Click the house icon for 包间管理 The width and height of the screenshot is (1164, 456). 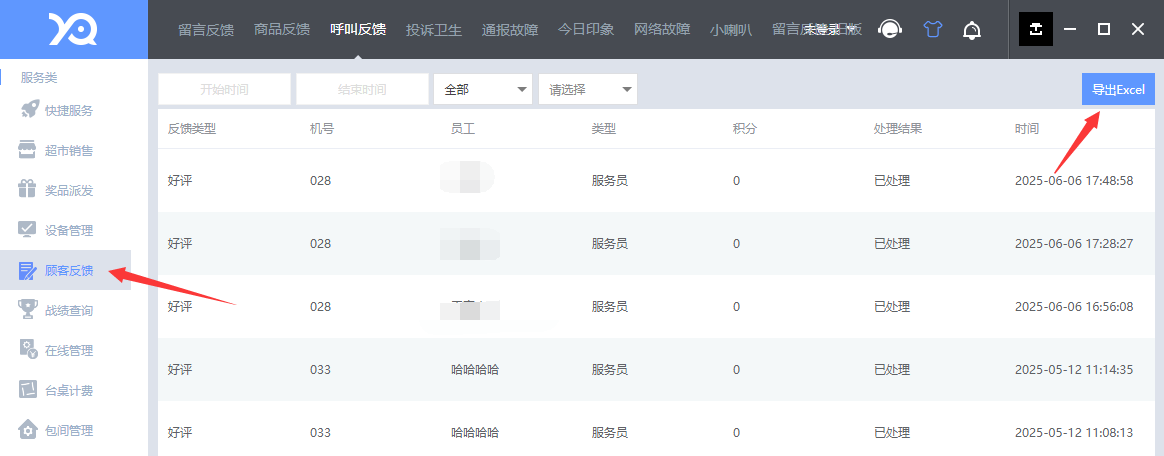[27, 430]
